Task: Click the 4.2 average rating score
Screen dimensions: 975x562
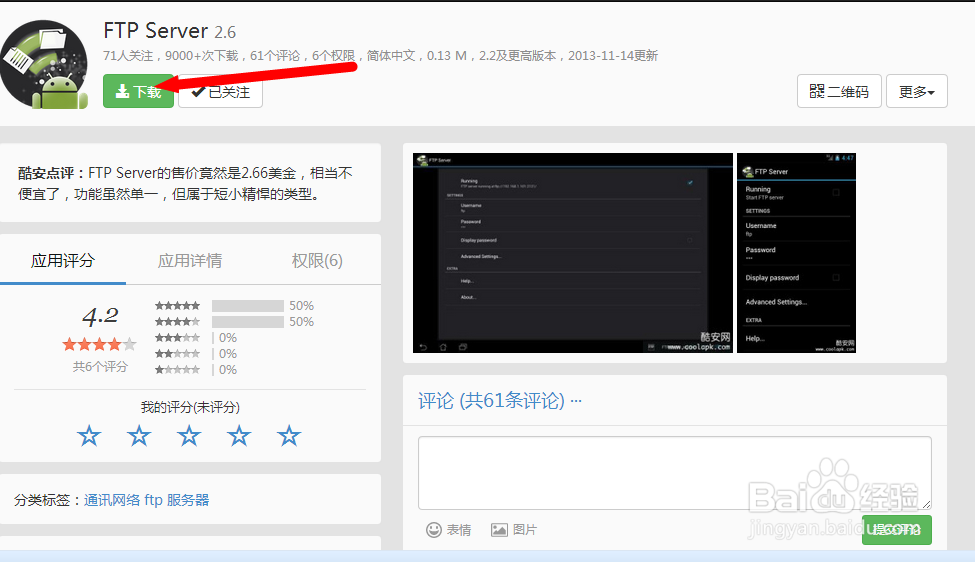Action: [100, 316]
